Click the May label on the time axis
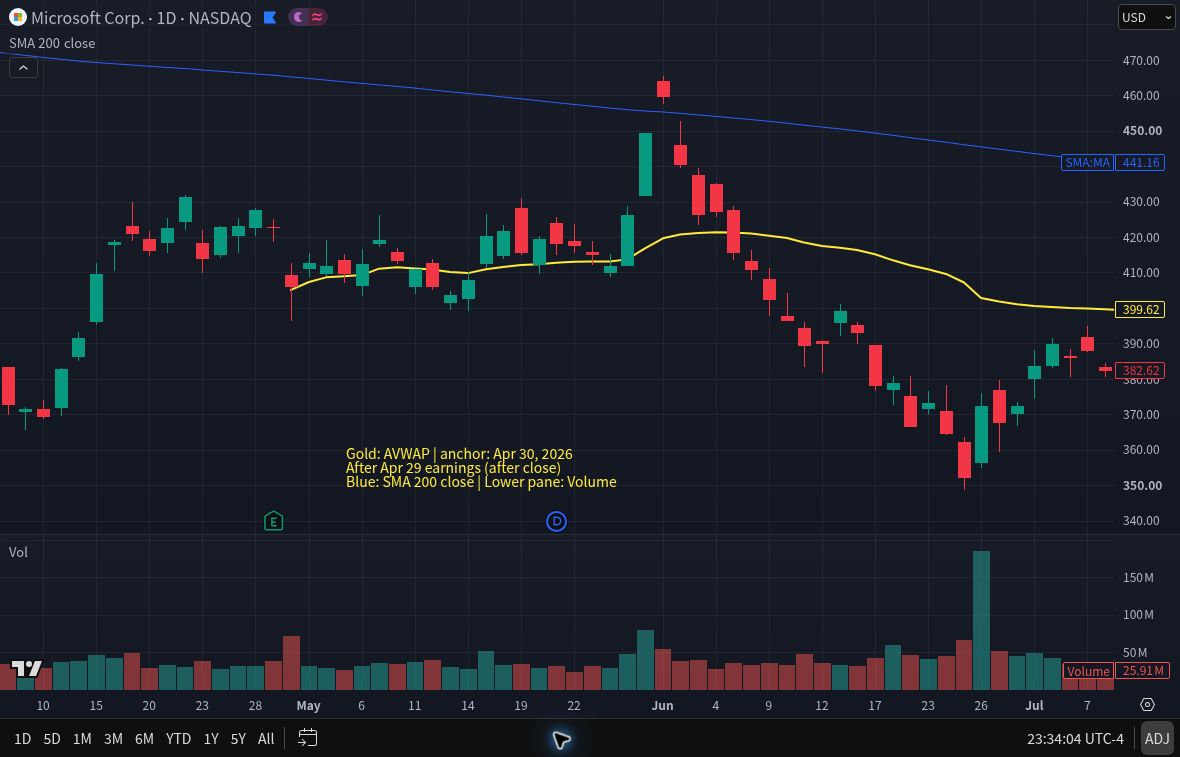The image size is (1180, 757). [309, 706]
